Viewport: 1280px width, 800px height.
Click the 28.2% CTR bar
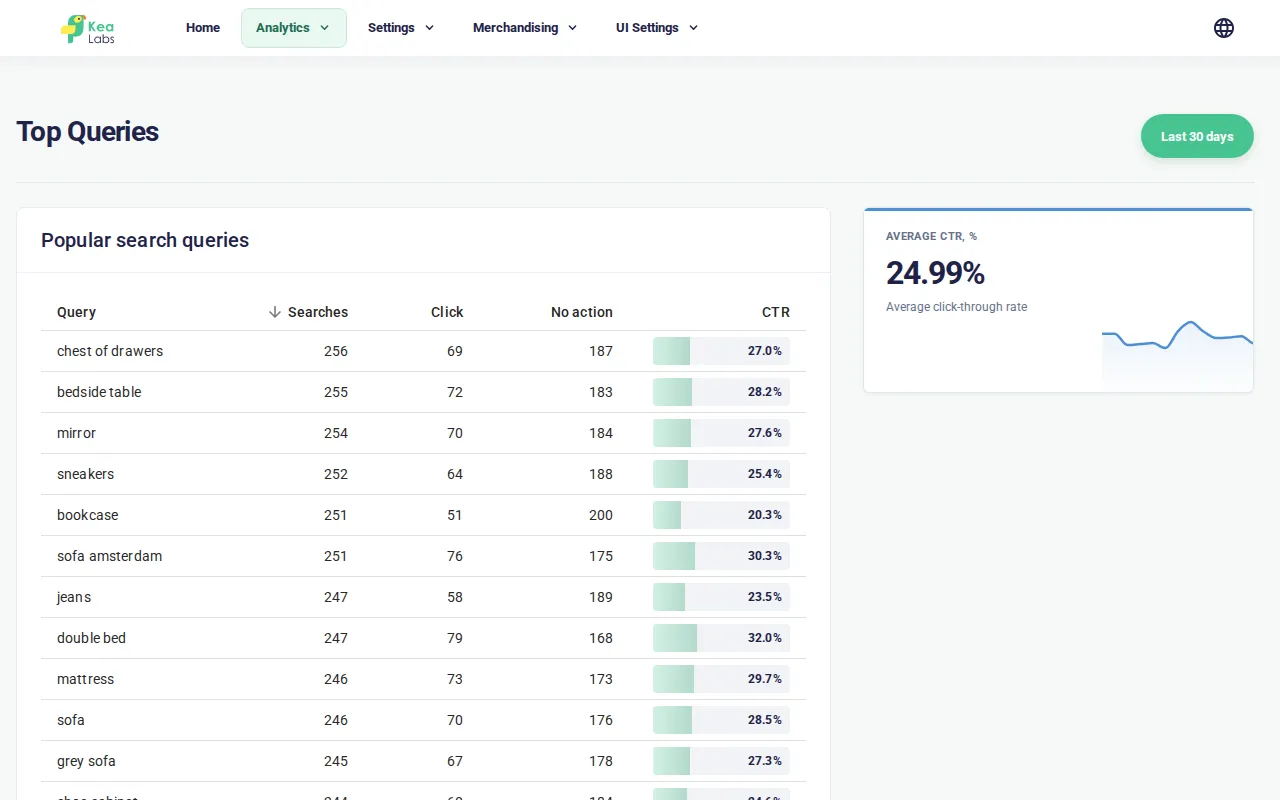pos(721,392)
